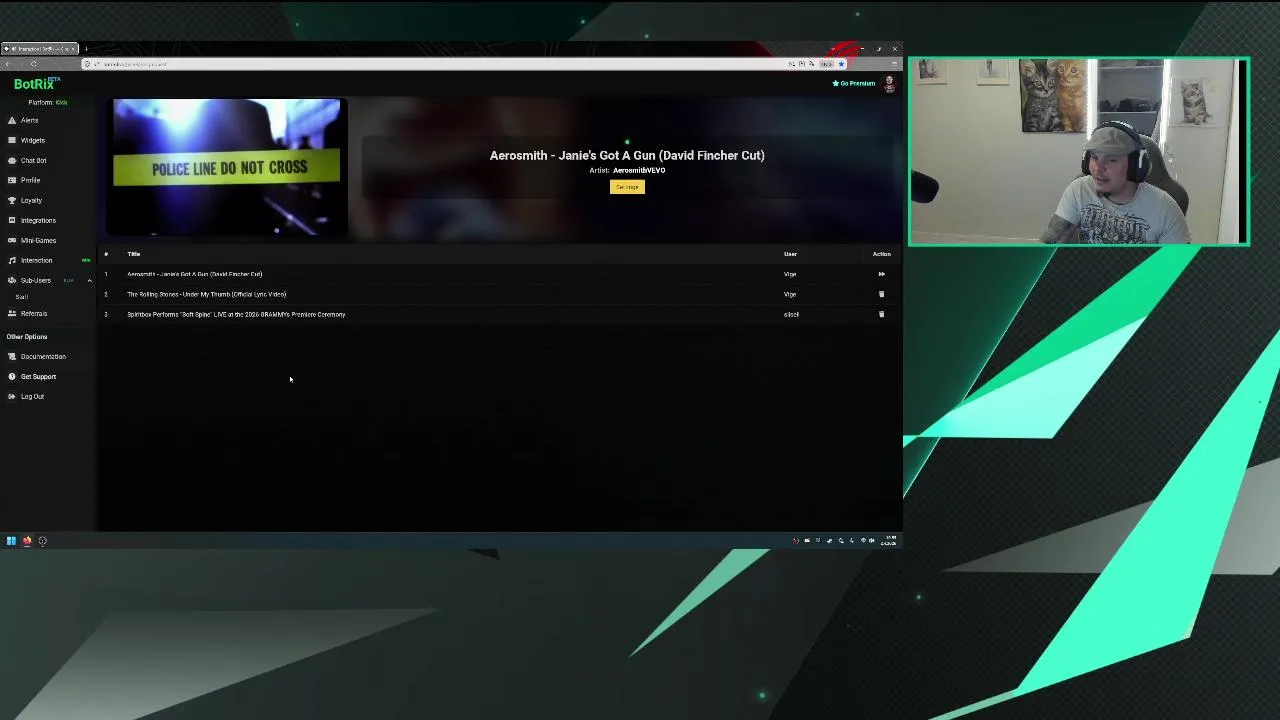The width and height of the screenshot is (1280, 720).
Task: Open the Loyalty trophy icon
Action: (11, 200)
